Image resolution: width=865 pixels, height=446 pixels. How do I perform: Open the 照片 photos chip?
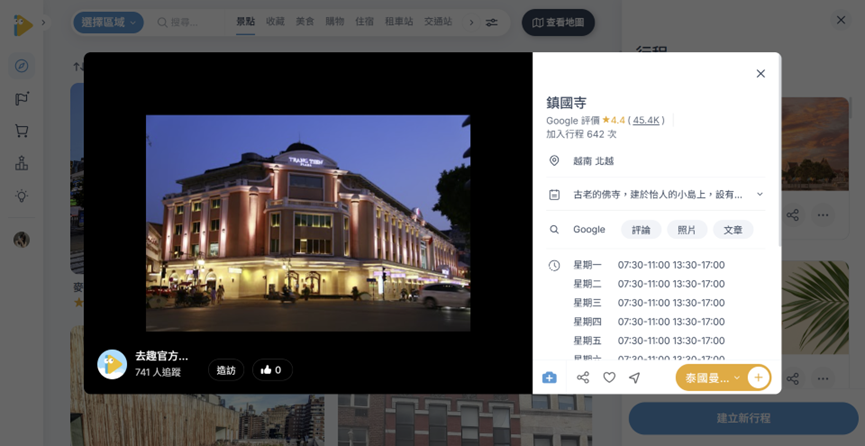(687, 230)
